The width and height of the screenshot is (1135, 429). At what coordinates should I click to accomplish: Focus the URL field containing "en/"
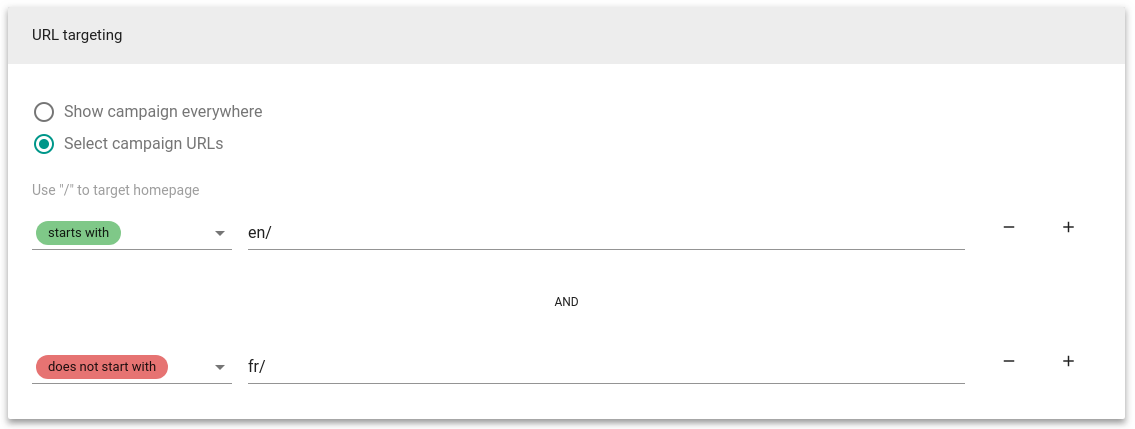pos(606,233)
